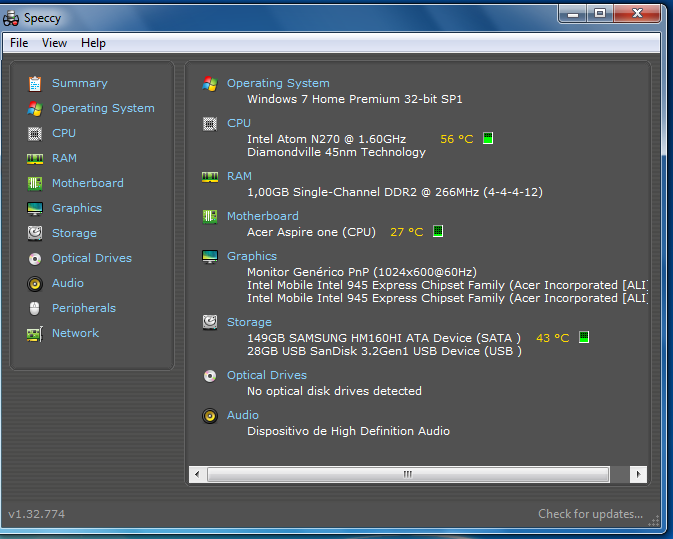Click Windows 7 Home Premium 32-bit SP1 text

click(355, 99)
